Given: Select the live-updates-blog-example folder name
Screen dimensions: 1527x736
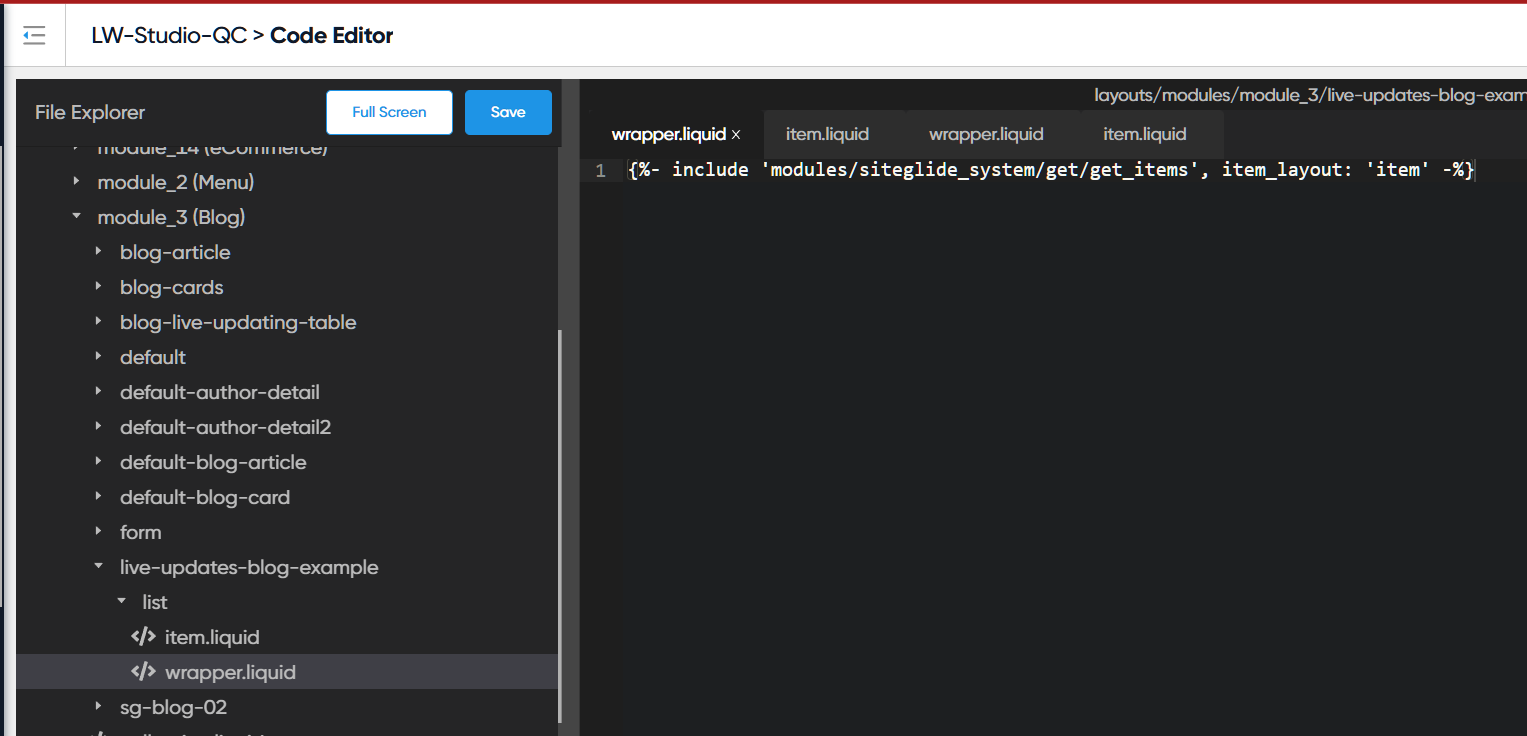Looking at the screenshot, I should click(249, 567).
